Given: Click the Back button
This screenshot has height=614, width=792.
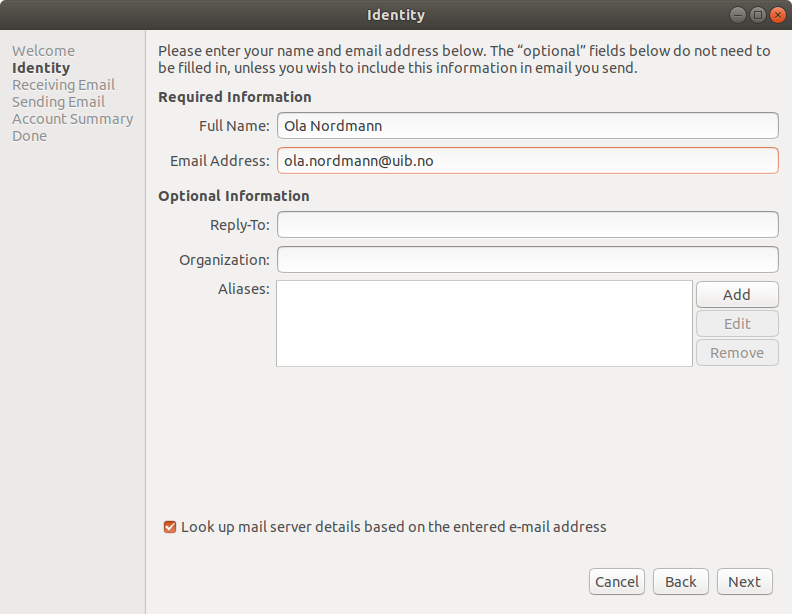Looking at the screenshot, I should pyautogui.click(x=681, y=582).
